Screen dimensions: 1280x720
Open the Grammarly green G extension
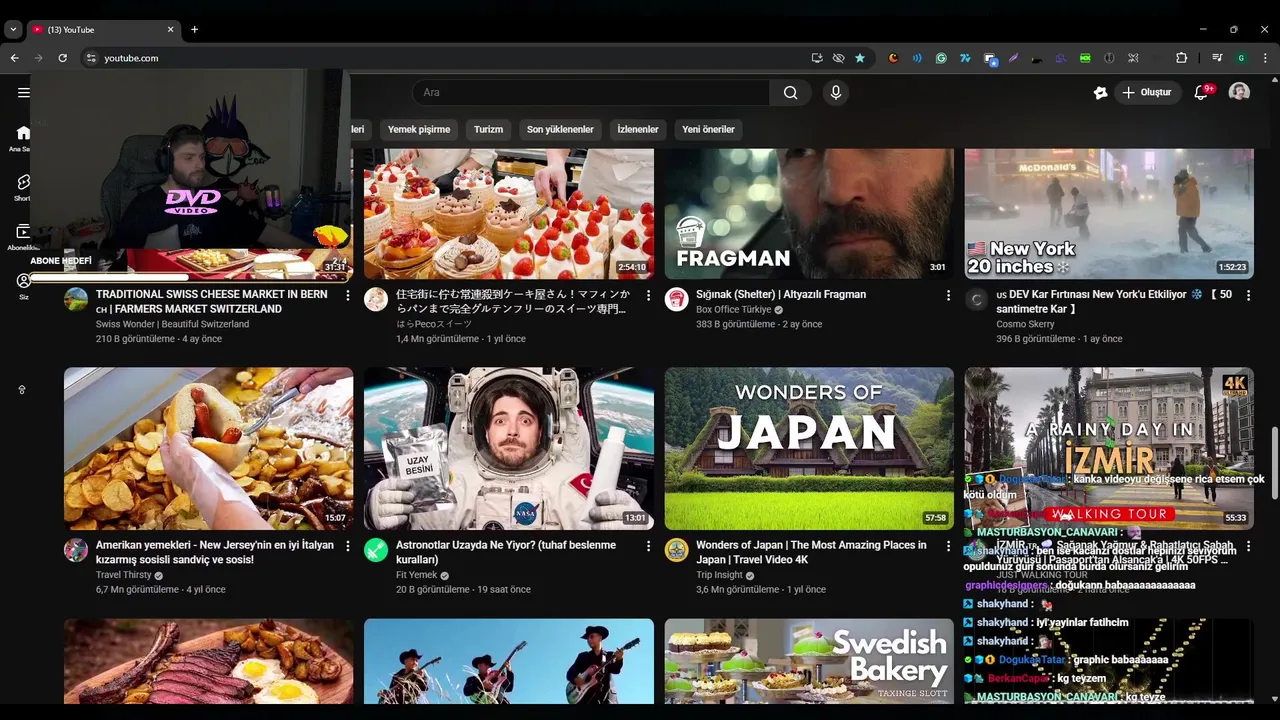click(x=941, y=58)
